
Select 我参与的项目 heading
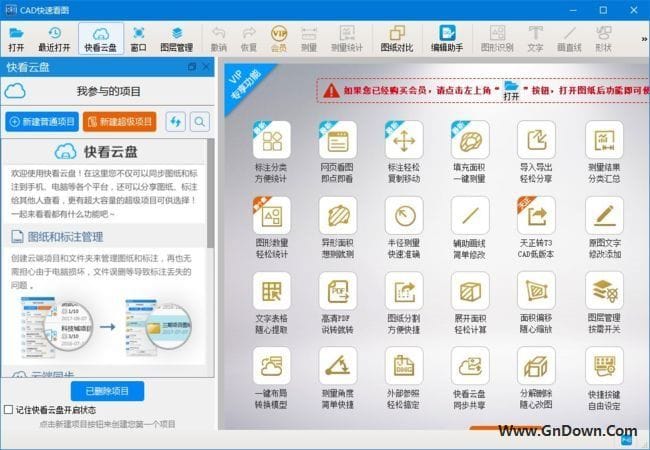coord(109,91)
